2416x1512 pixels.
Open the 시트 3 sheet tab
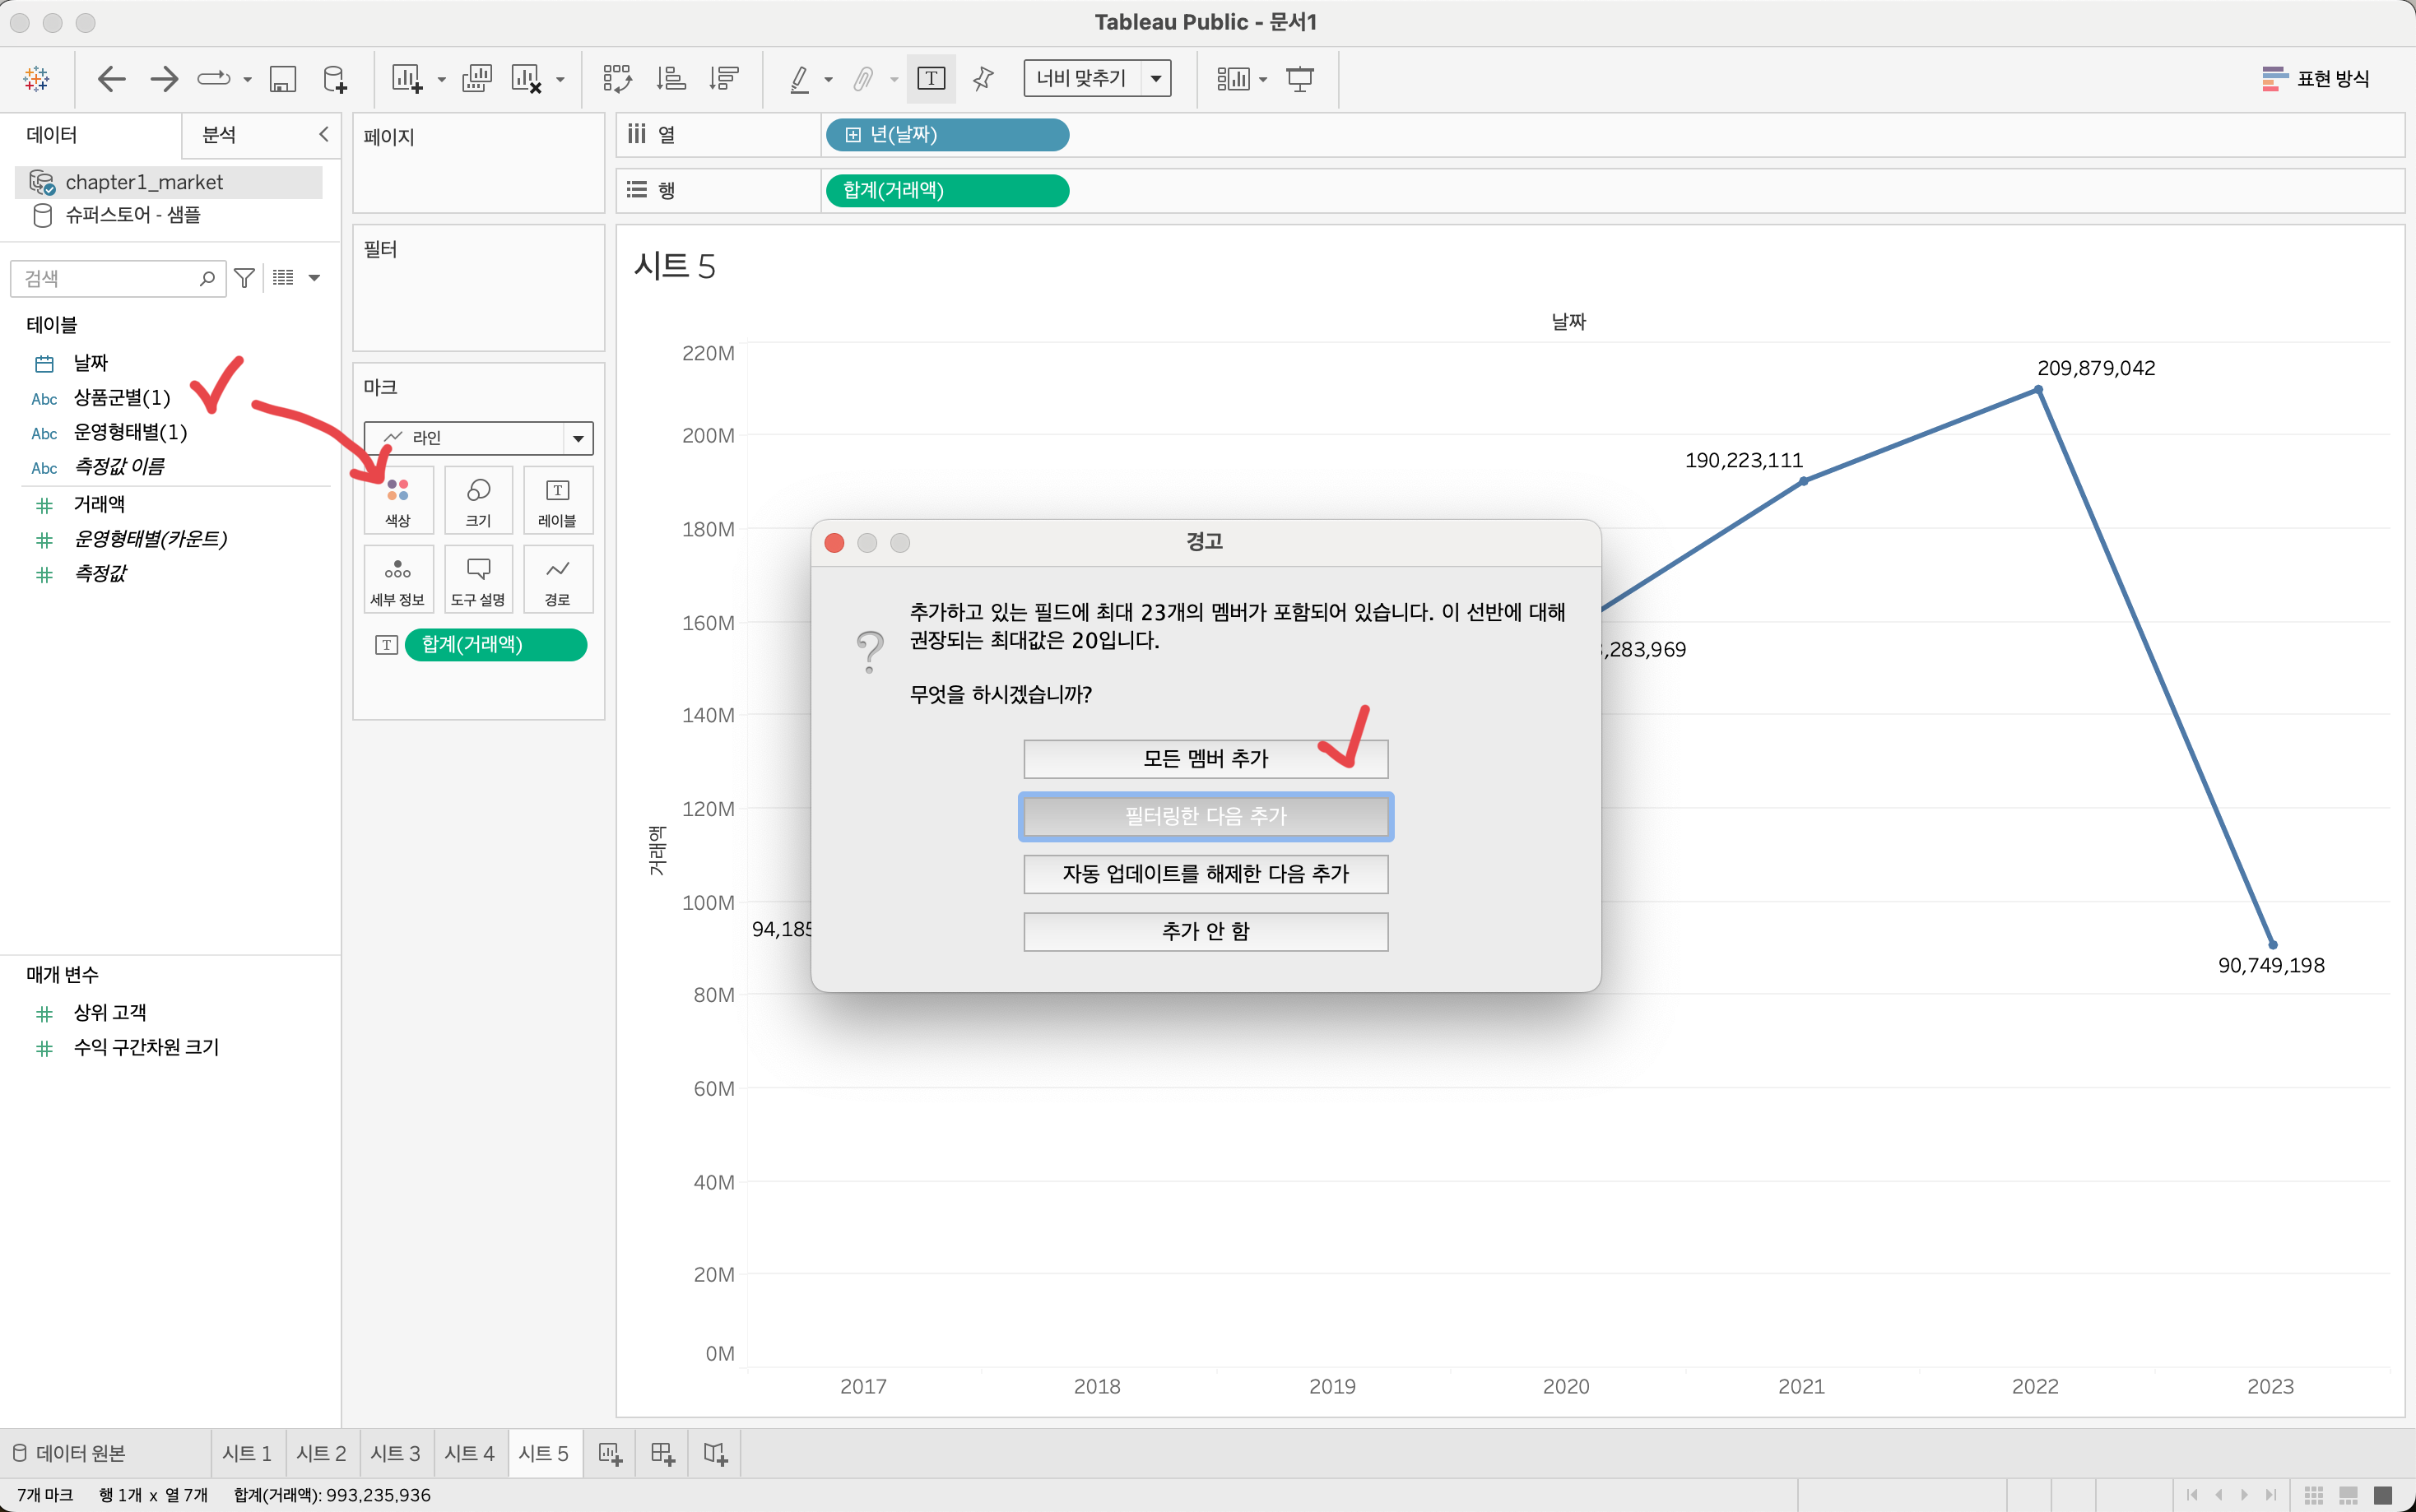point(395,1453)
